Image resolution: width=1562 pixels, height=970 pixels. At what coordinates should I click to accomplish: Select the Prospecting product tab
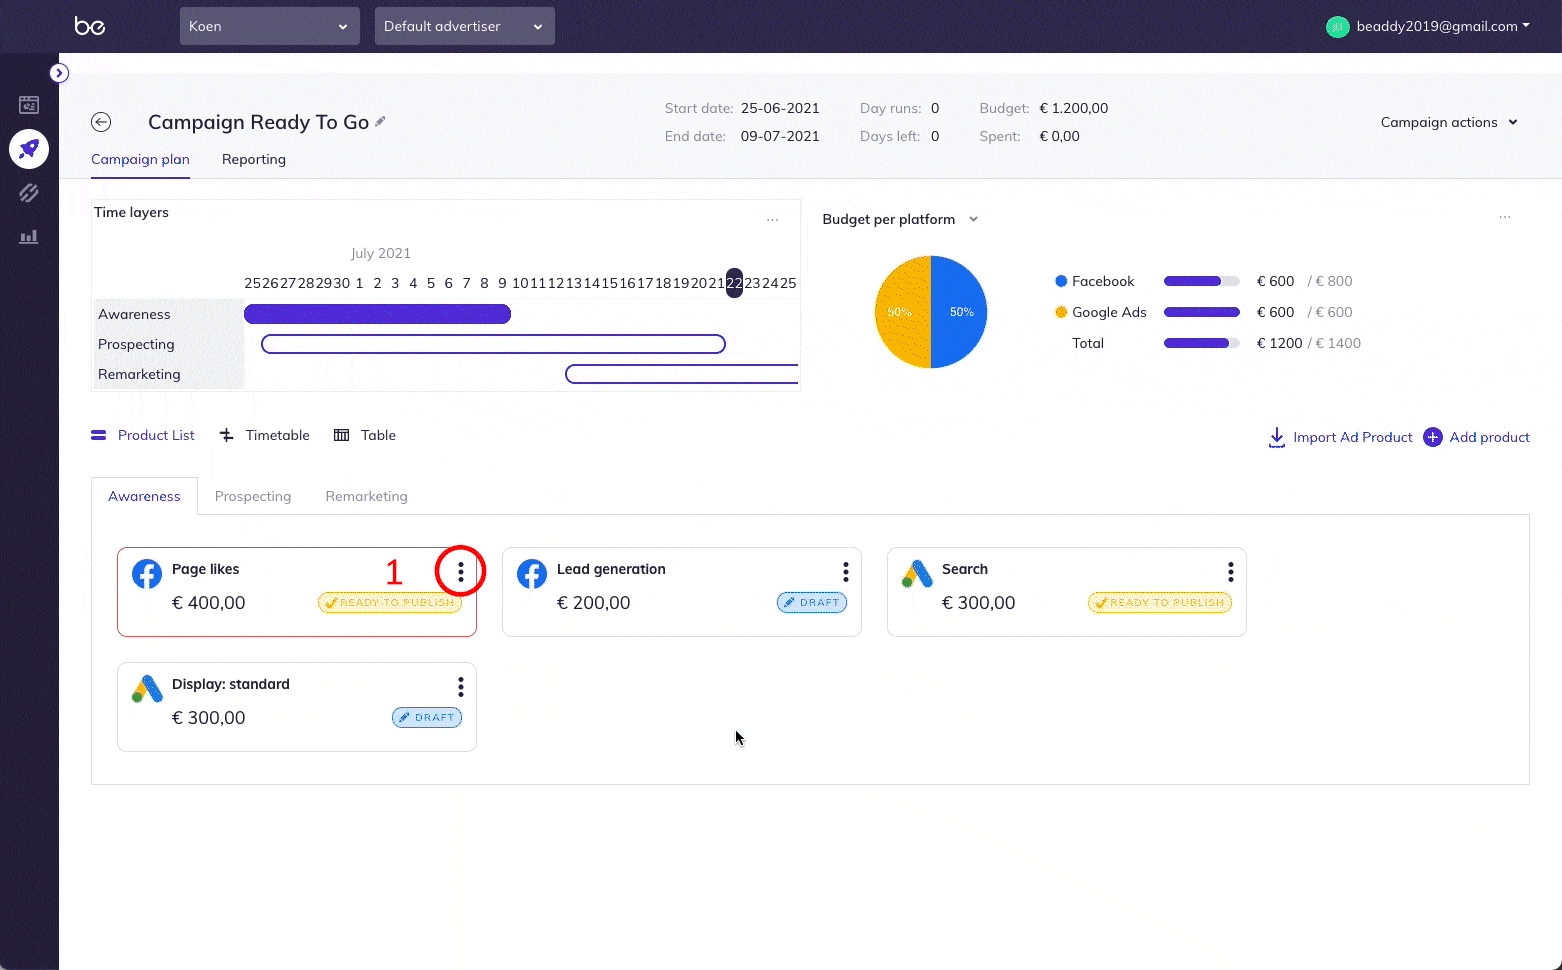(253, 496)
